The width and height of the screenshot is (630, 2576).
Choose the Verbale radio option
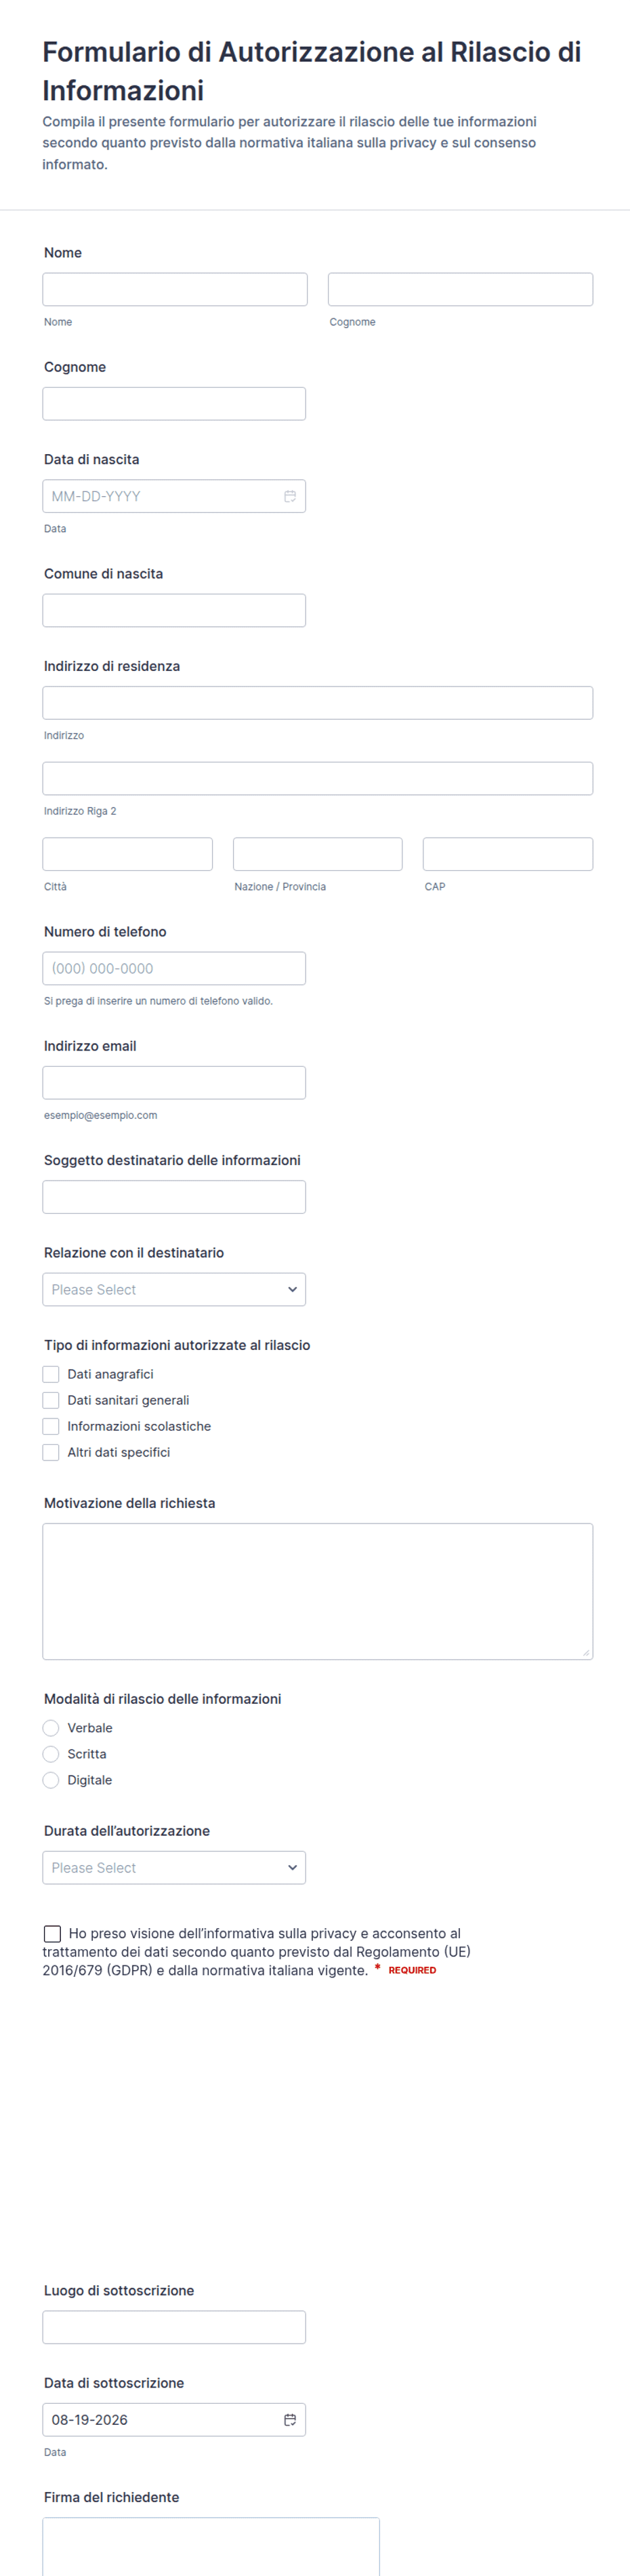tap(51, 1728)
